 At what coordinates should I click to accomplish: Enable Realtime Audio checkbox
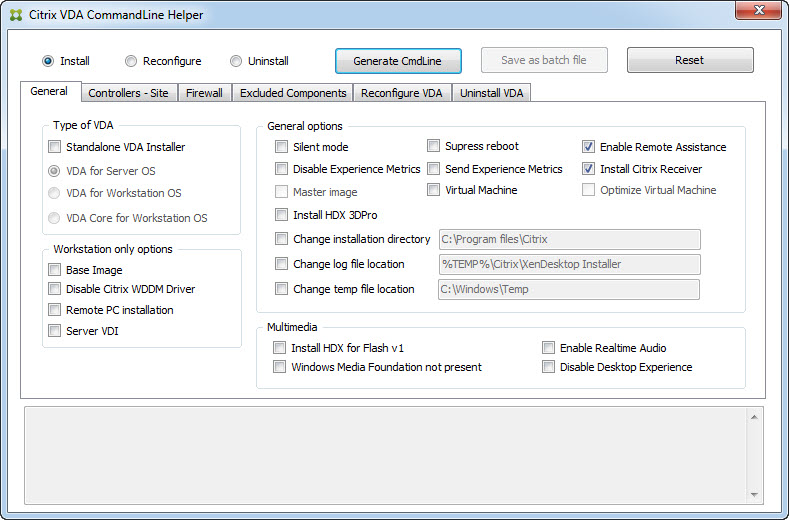(x=548, y=348)
